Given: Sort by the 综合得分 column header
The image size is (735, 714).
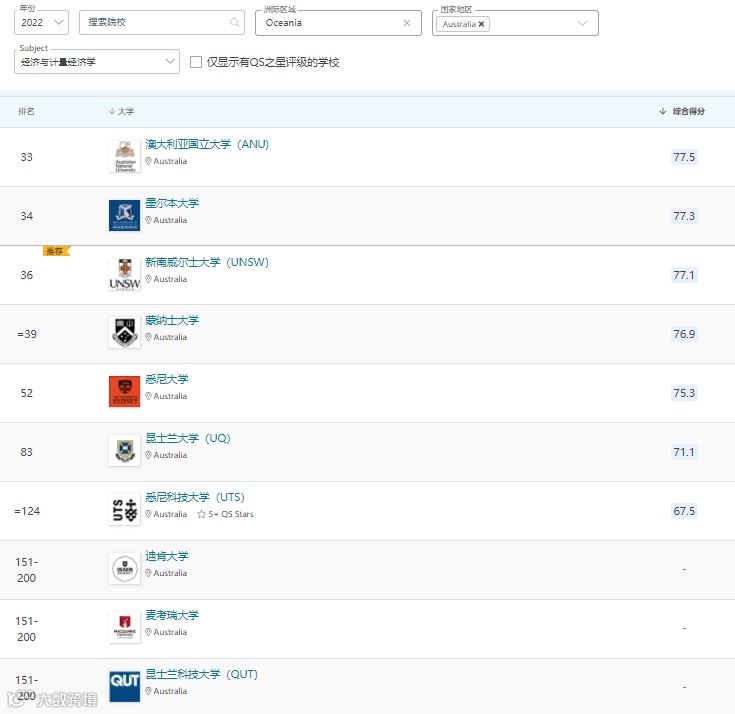Looking at the screenshot, I should pos(682,111).
